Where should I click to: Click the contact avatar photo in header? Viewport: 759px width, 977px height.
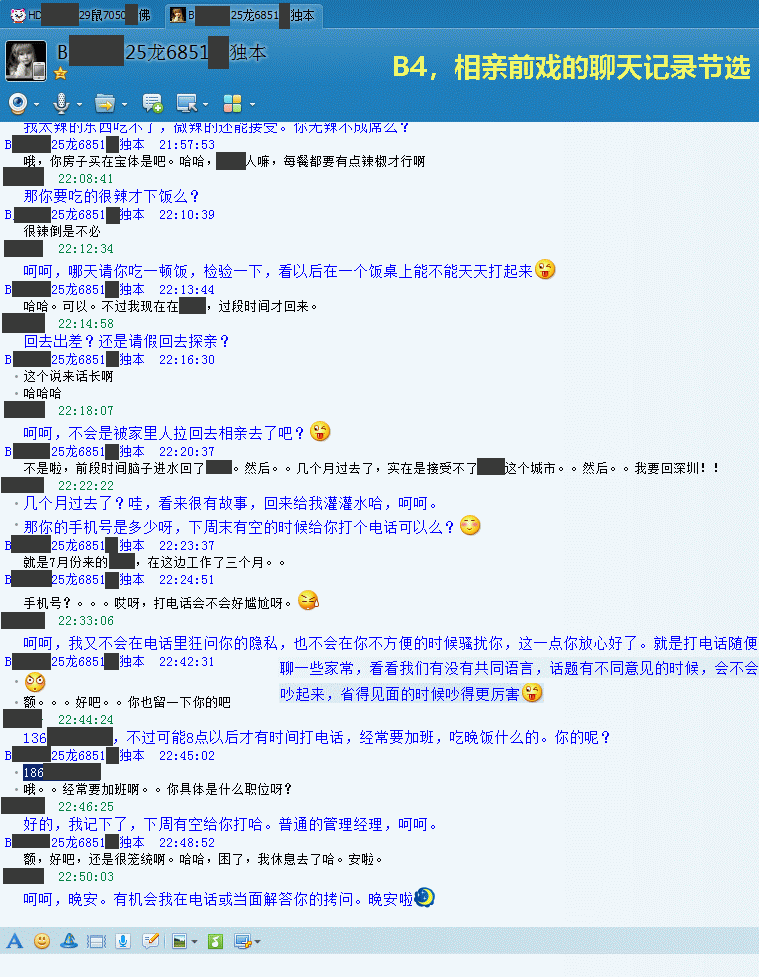26,60
